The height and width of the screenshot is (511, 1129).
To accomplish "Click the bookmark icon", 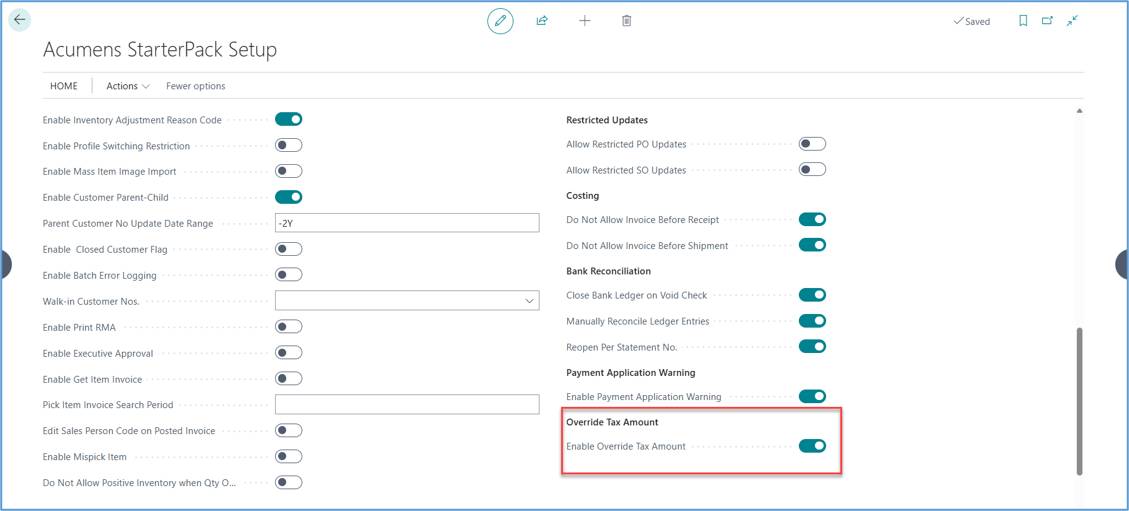I will click(1023, 21).
